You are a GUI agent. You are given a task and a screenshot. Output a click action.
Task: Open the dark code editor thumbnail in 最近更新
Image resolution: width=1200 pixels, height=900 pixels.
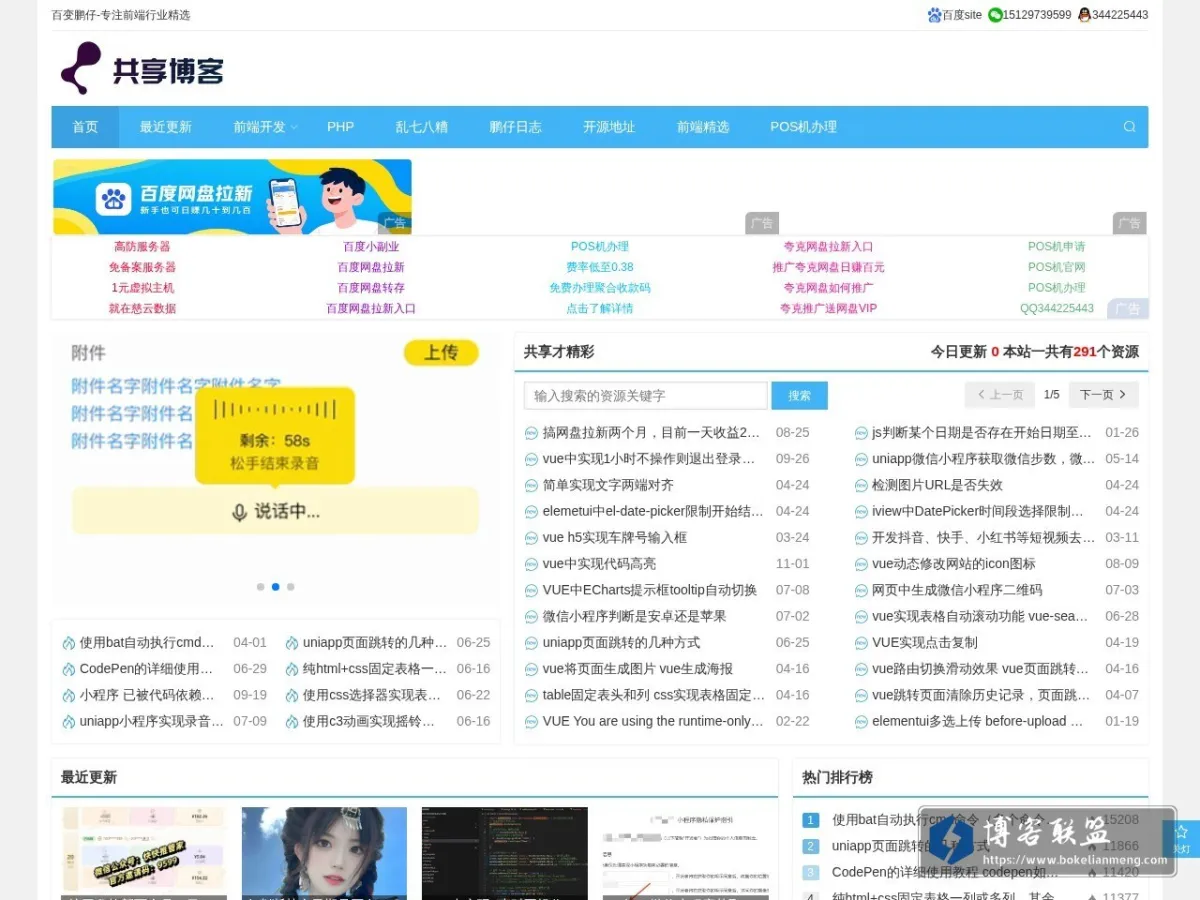point(504,853)
